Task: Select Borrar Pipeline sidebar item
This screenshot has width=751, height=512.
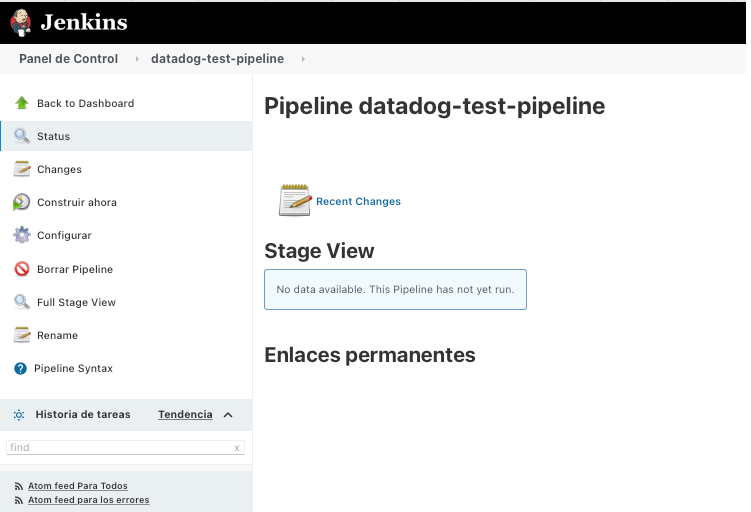Action: click(75, 269)
